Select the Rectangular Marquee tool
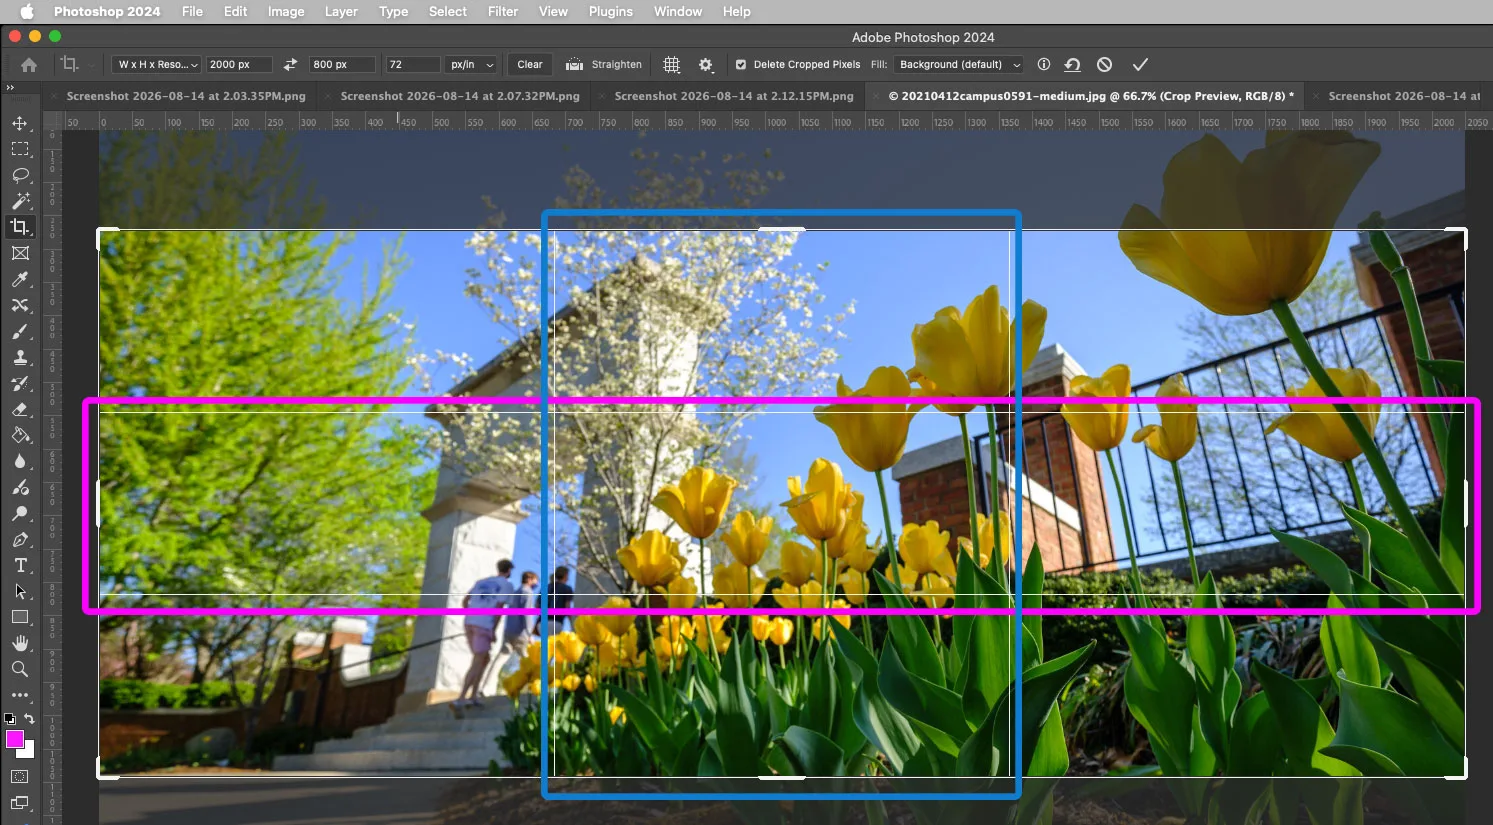 point(20,149)
